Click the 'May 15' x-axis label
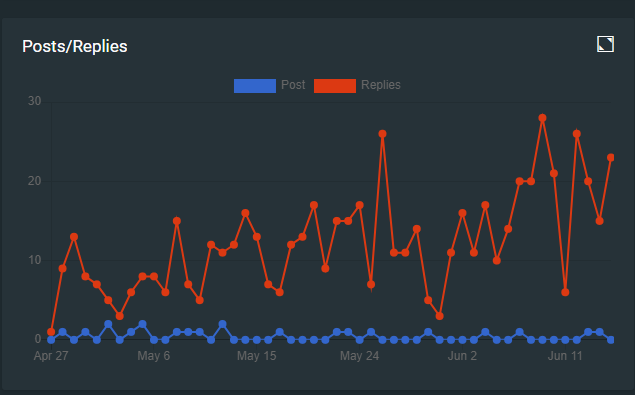Screen dimensions: 635x395 [x=256, y=356]
